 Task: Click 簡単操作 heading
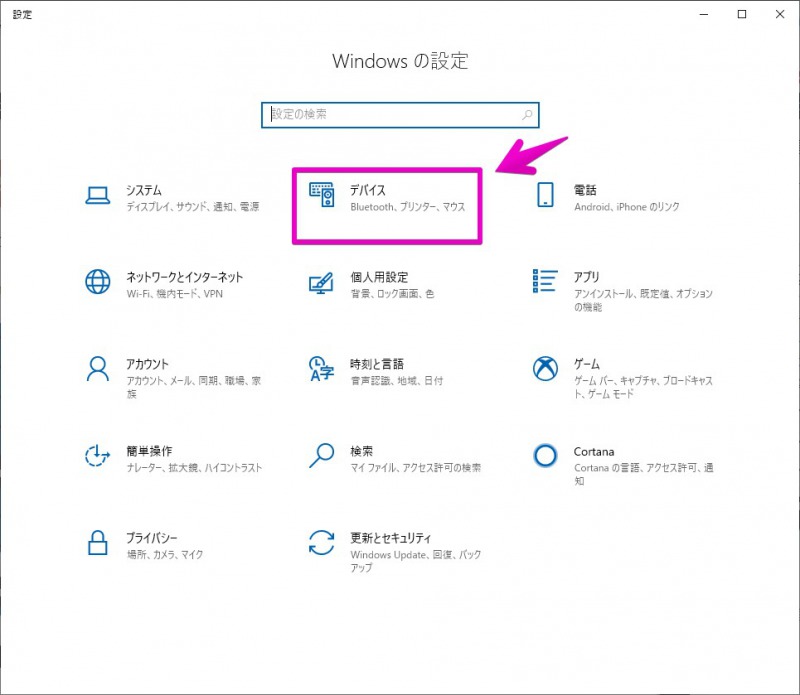(x=149, y=451)
